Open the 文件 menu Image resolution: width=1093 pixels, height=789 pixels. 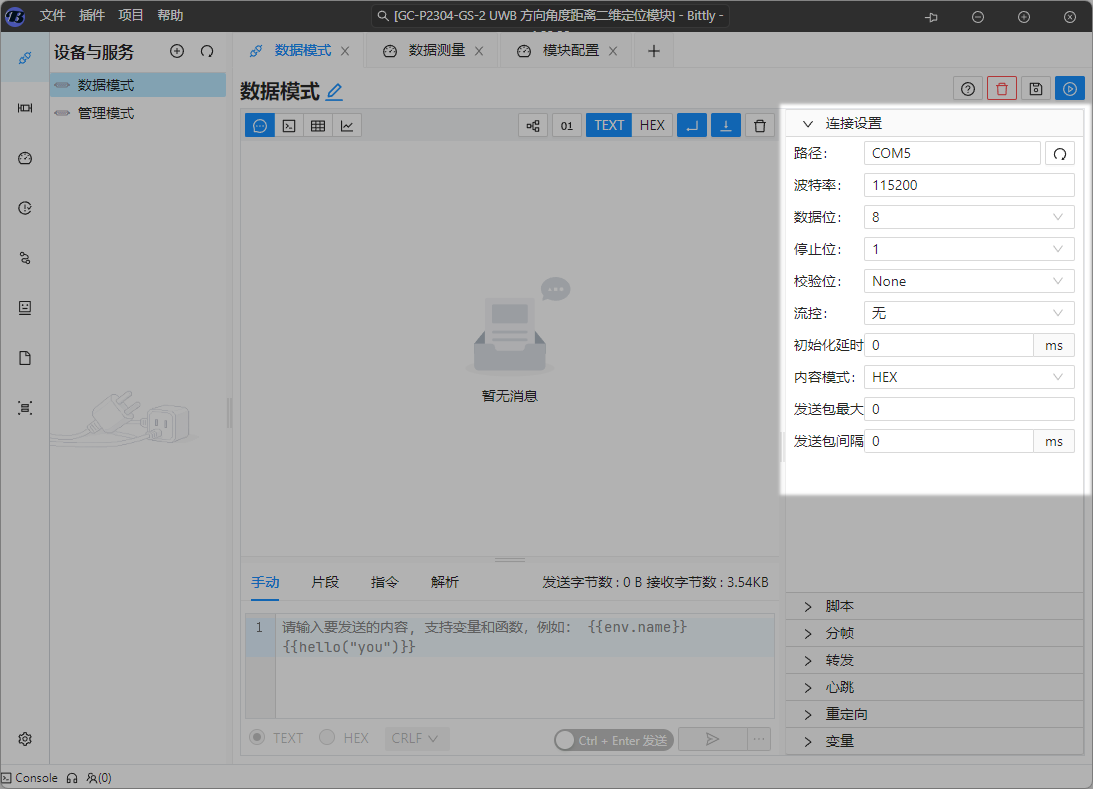pyautogui.click(x=52, y=16)
